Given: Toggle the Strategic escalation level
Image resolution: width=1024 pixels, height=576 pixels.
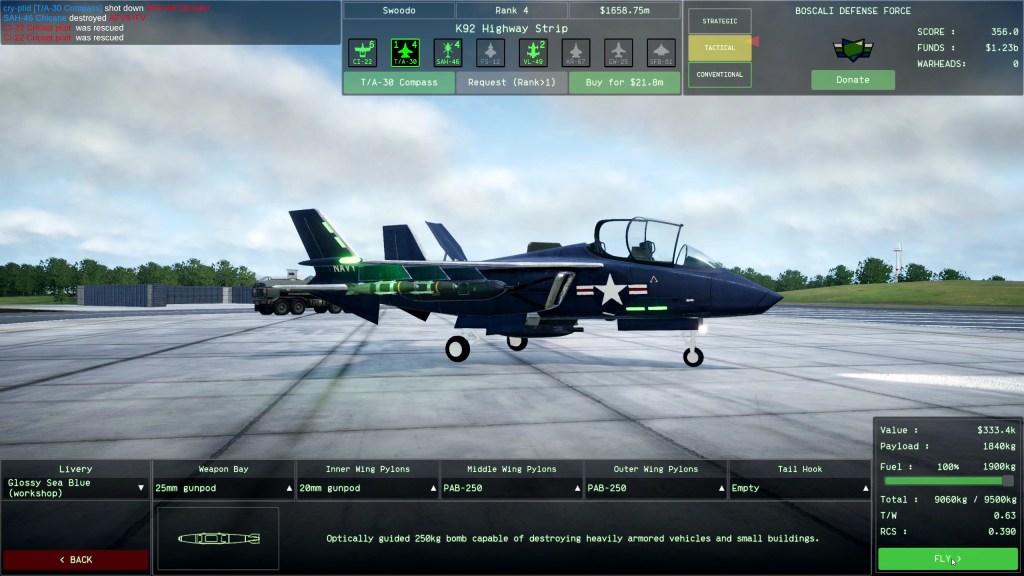Looking at the screenshot, I should click(x=720, y=21).
